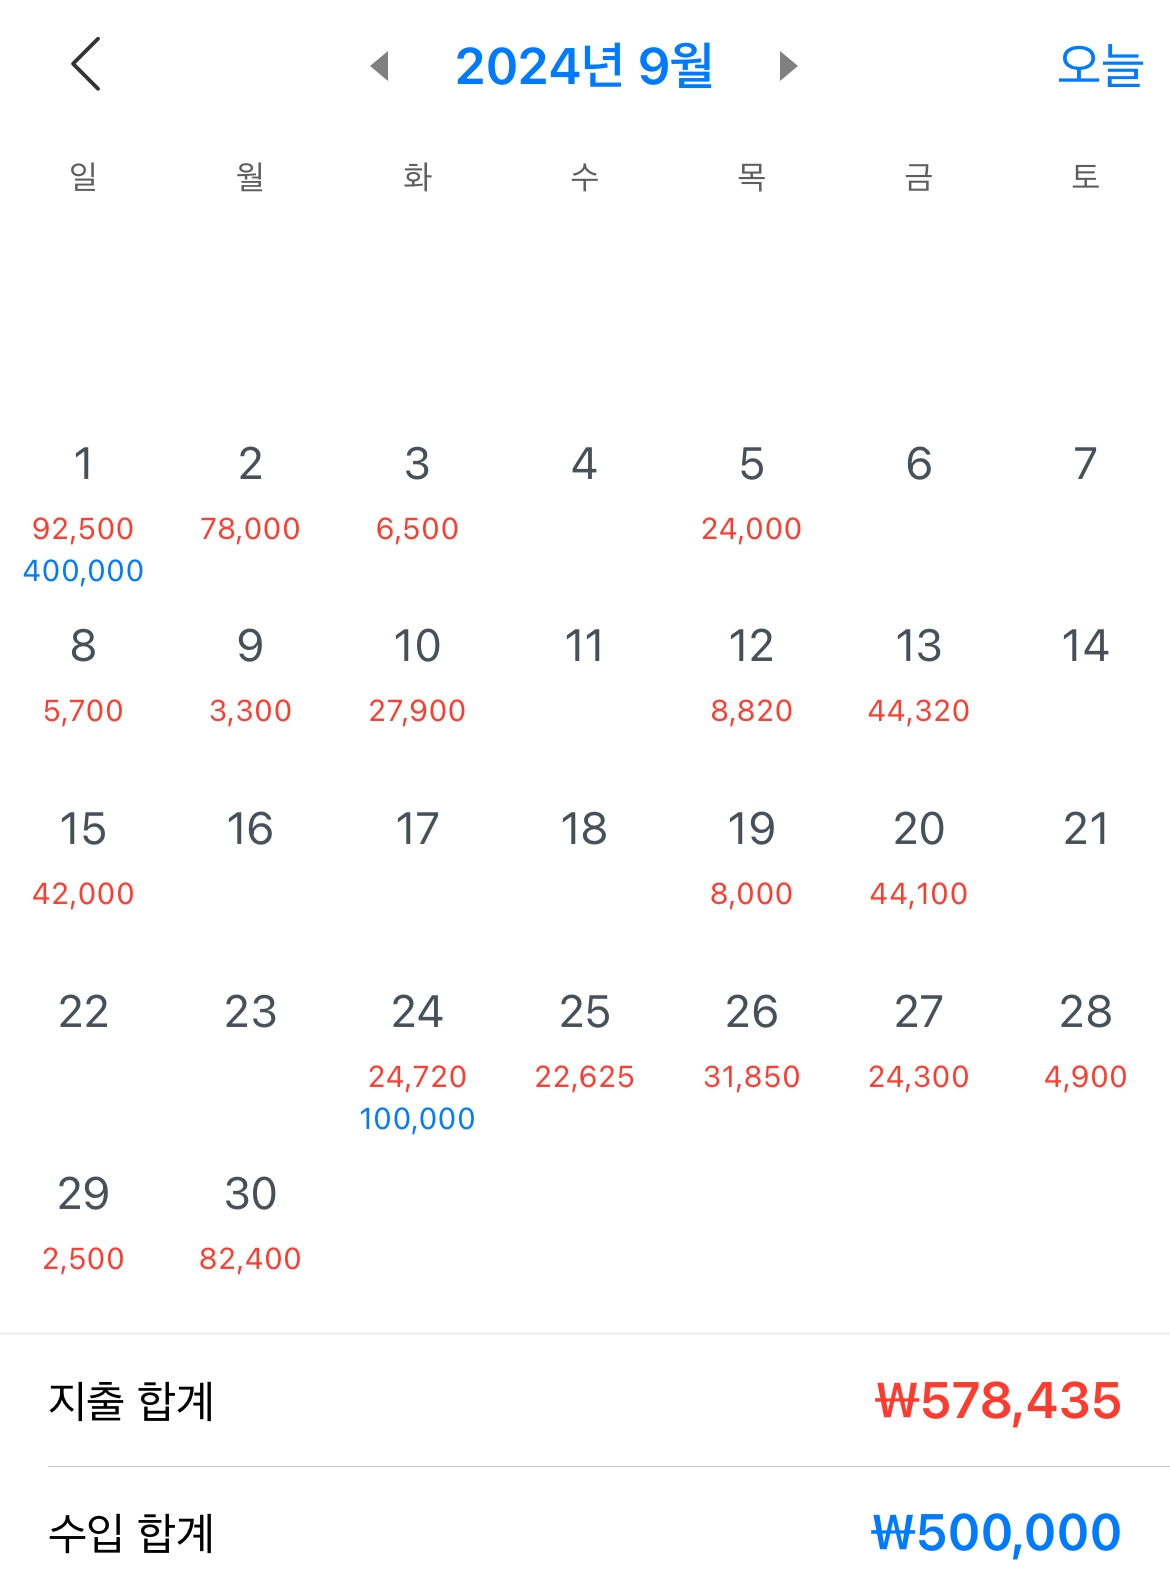
Task: Tap date 28 on Saturday column
Action: pos(1085,1012)
